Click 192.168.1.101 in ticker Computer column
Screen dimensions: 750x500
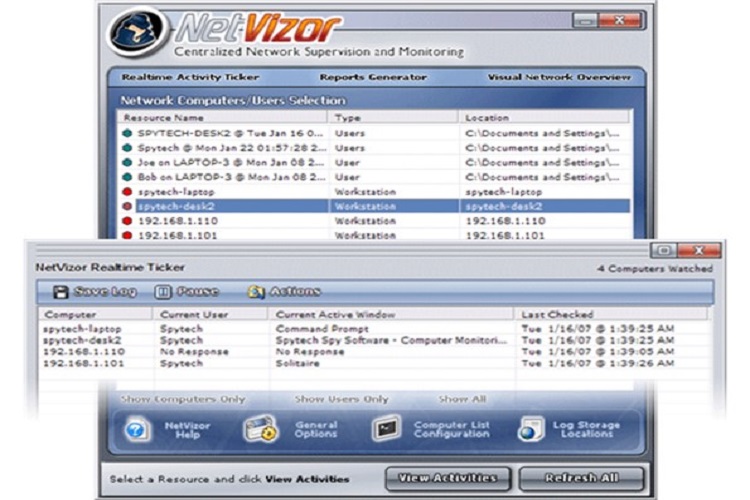pos(83,363)
